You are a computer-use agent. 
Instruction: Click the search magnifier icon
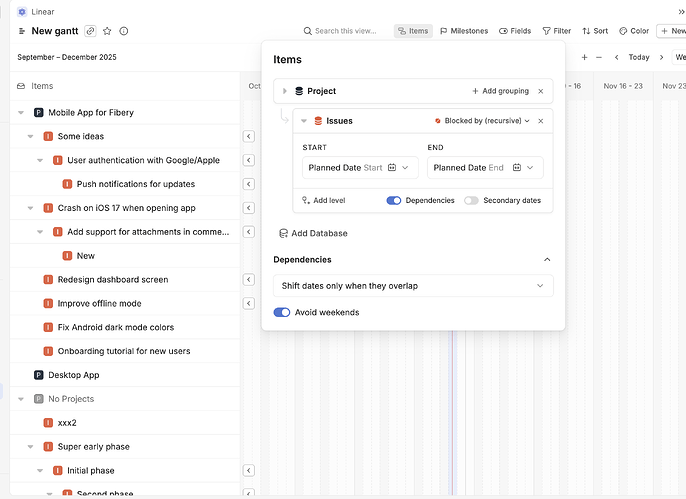click(x=308, y=31)
